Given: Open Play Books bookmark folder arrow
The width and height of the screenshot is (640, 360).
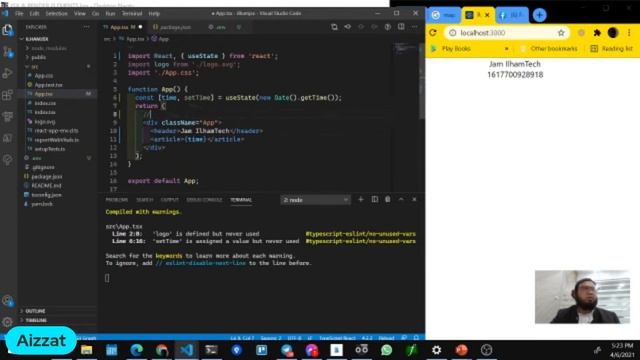Looking at the screenshot, I should tap(507, 49).
